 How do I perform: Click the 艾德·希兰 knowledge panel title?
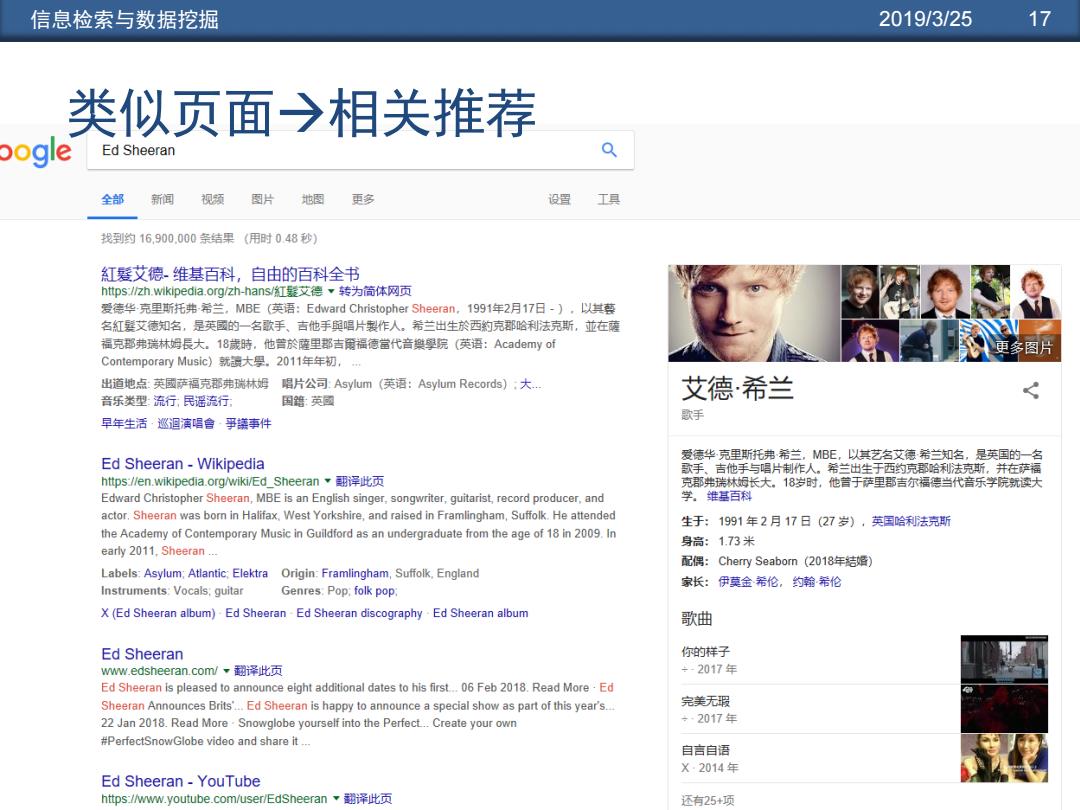[x=738, y=389]
